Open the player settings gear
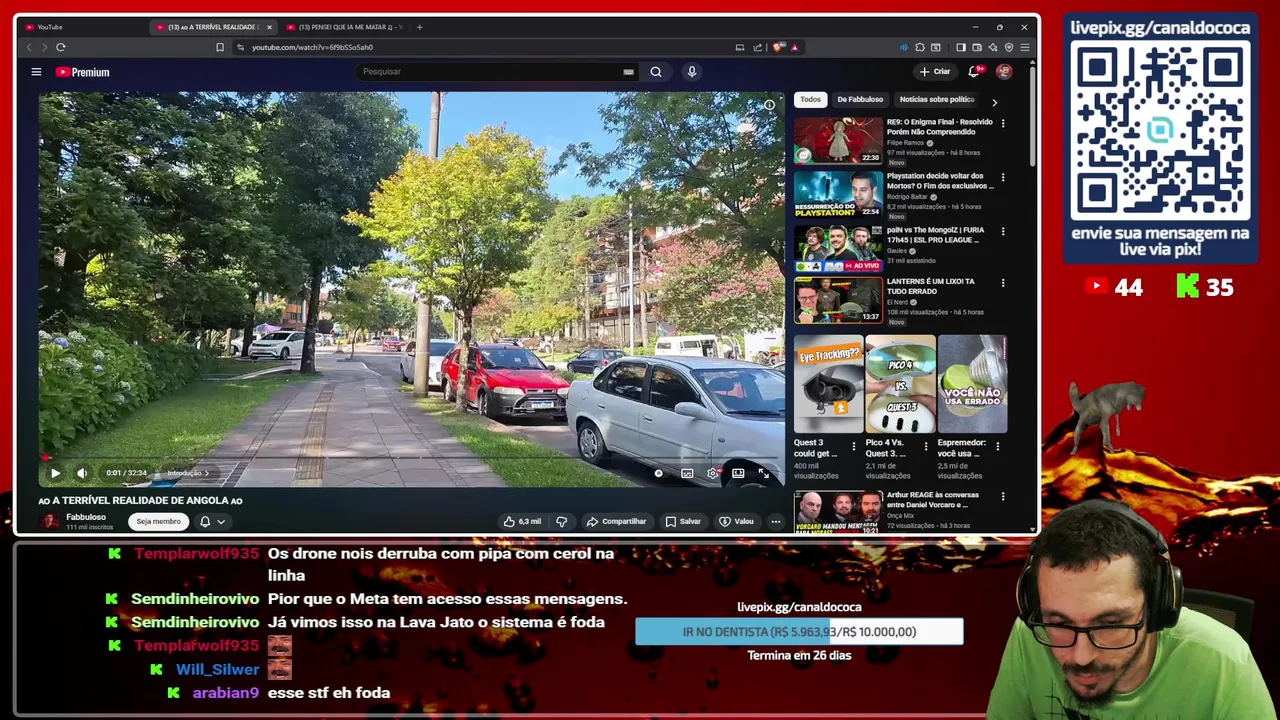The height and width of the screenshot is (720, 1280). [712, 473]
